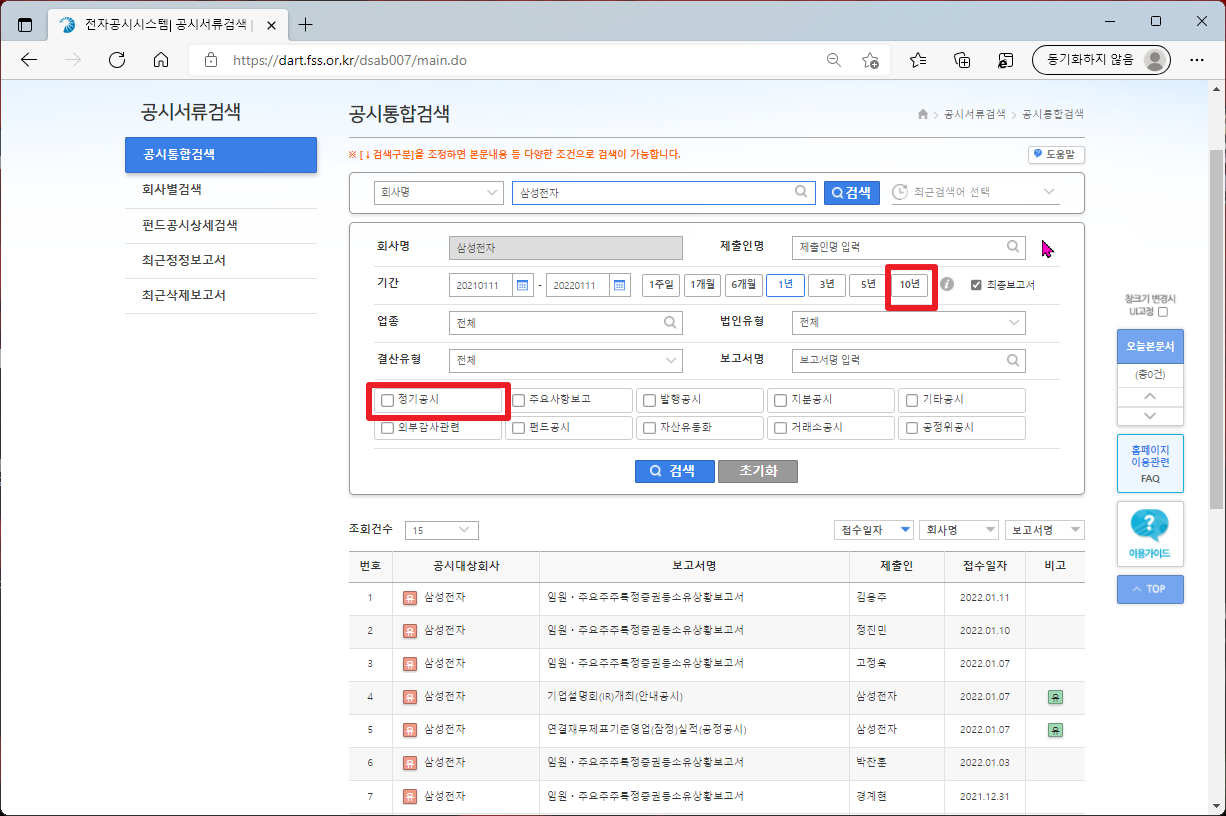Close the 전자공시시스템 tab
This screenshot has height=816, width=1226.
pos(271,24)
